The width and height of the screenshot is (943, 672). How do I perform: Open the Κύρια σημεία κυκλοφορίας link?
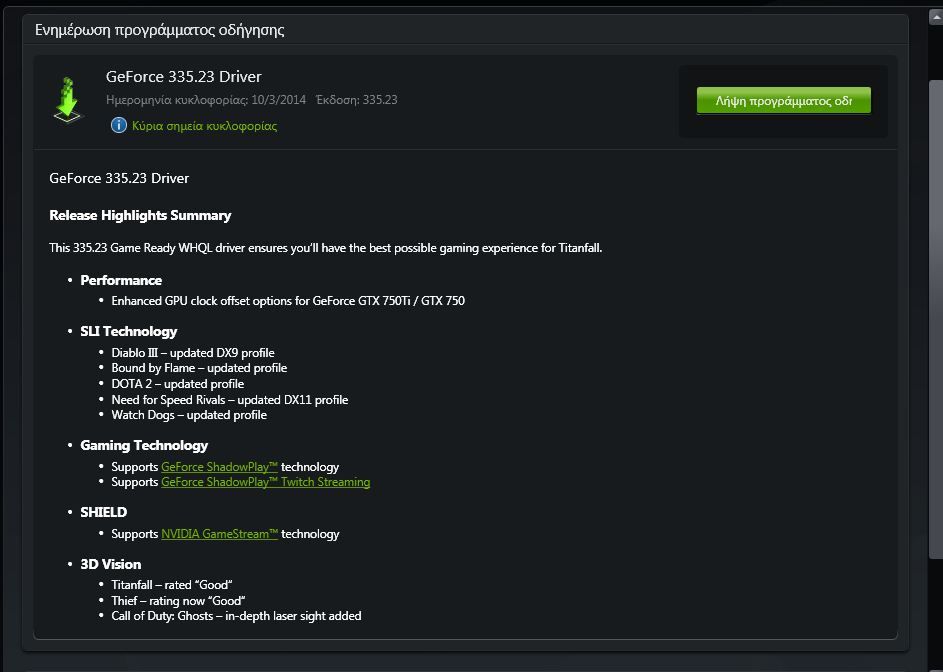point(204,126)
